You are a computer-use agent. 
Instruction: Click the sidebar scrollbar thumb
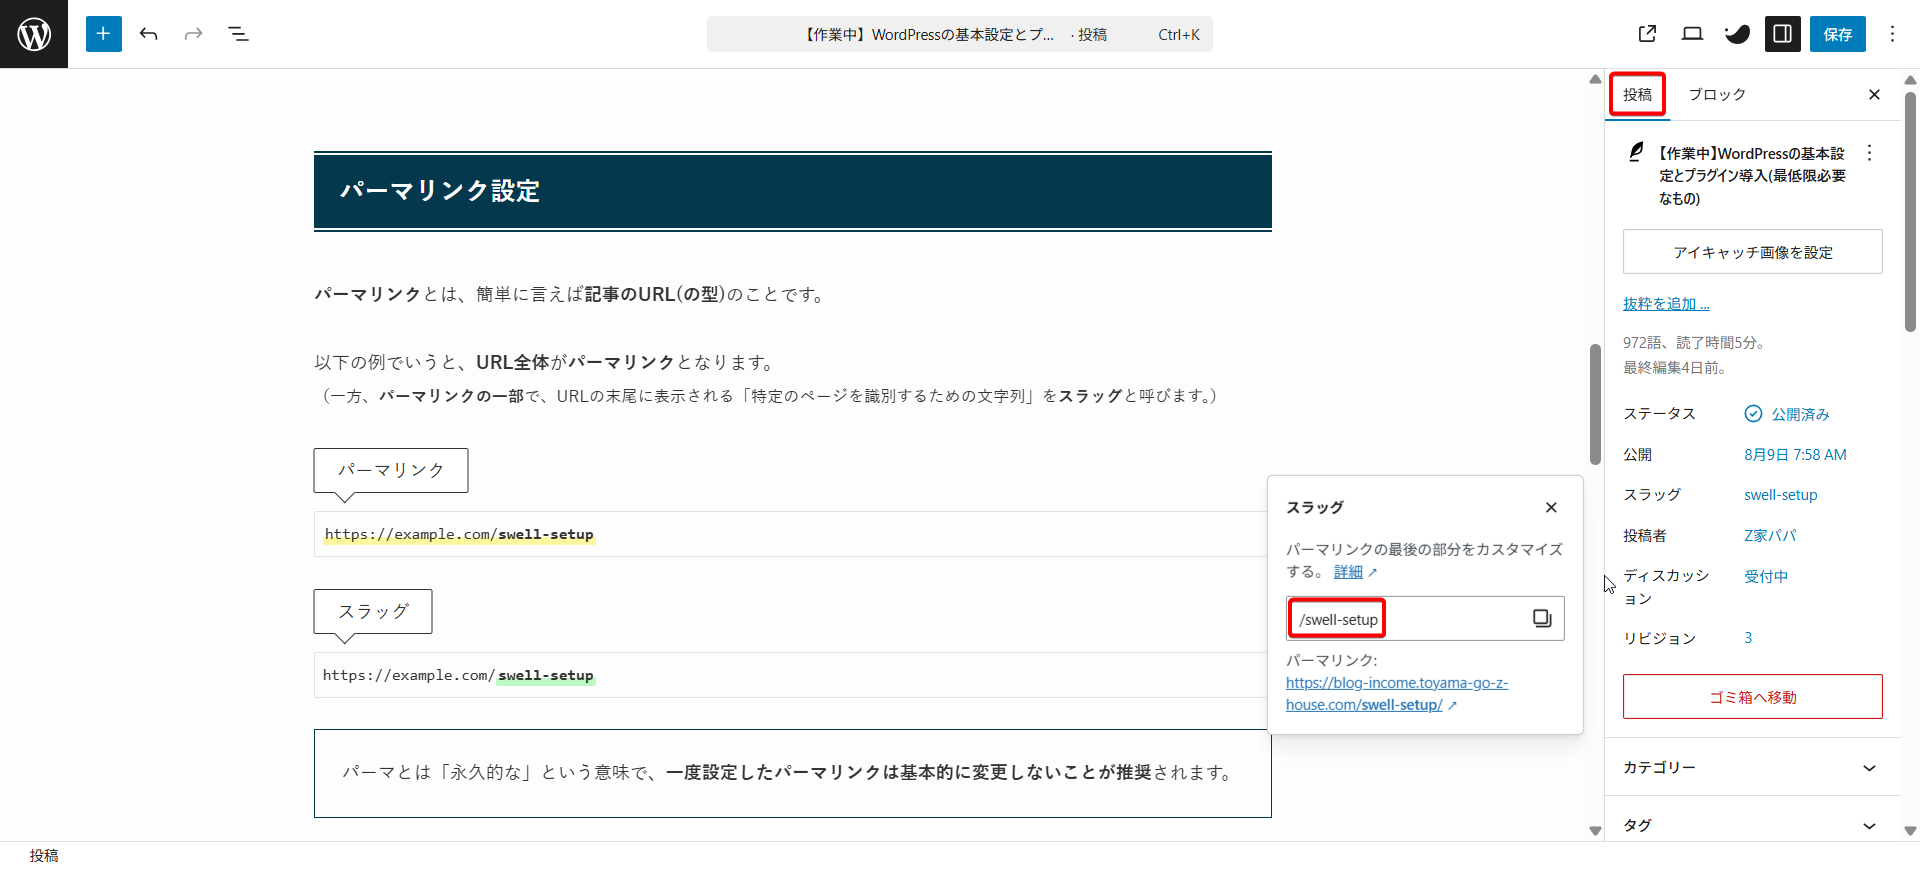pos(1910,212)
